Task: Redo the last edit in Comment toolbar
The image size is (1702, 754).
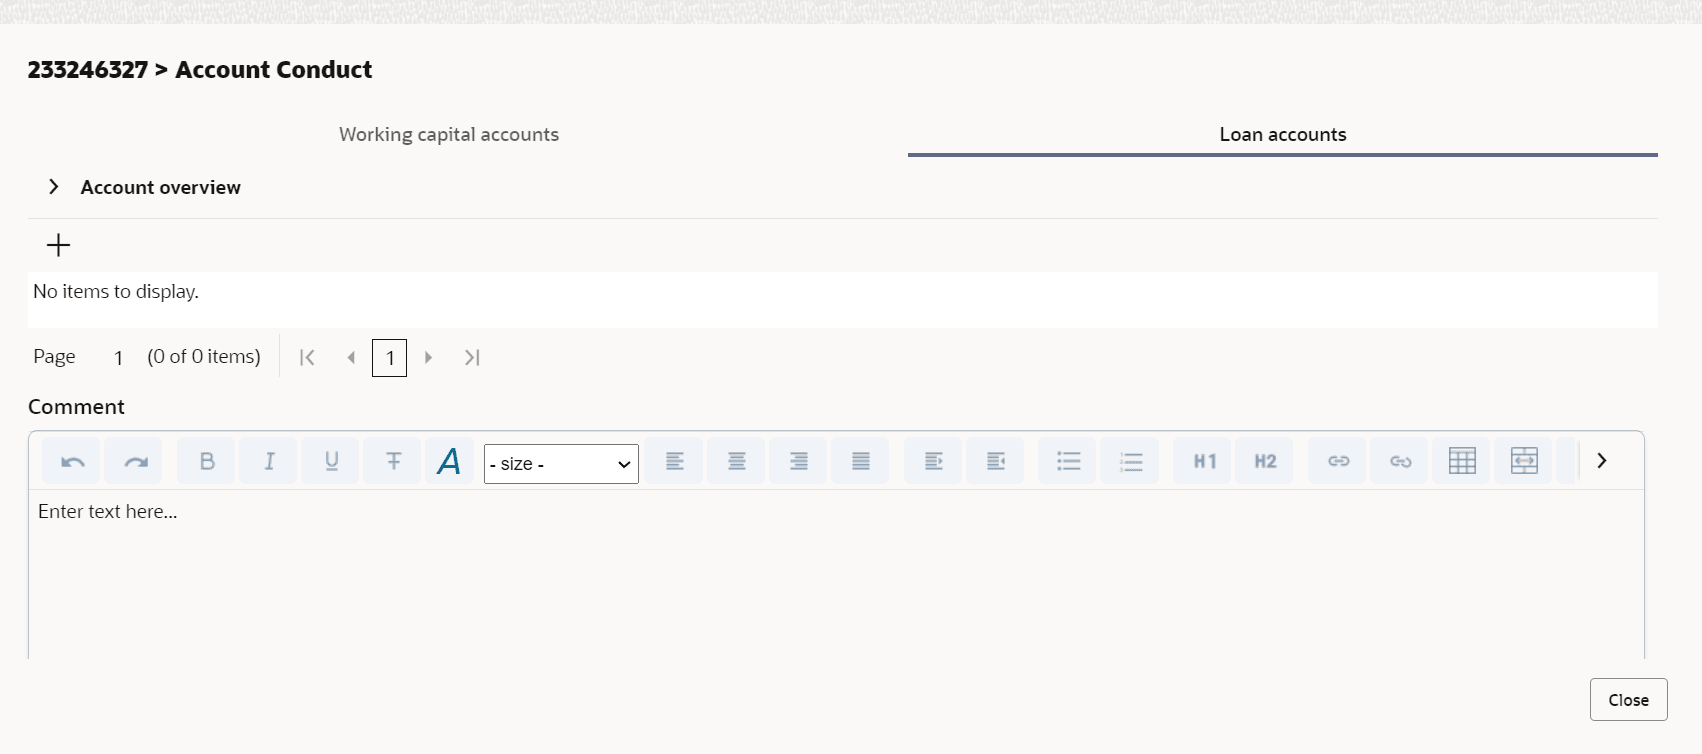Action: 134,461
